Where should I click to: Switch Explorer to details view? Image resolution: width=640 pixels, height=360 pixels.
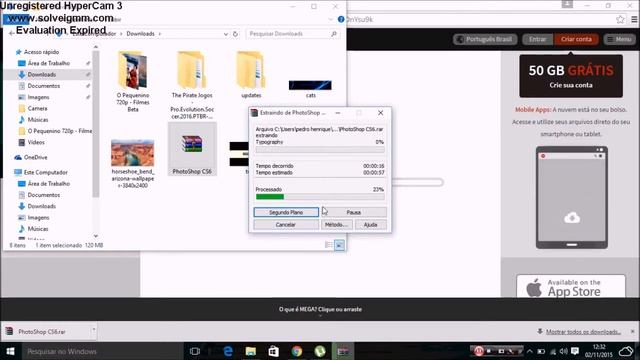(x=329, y=245)
